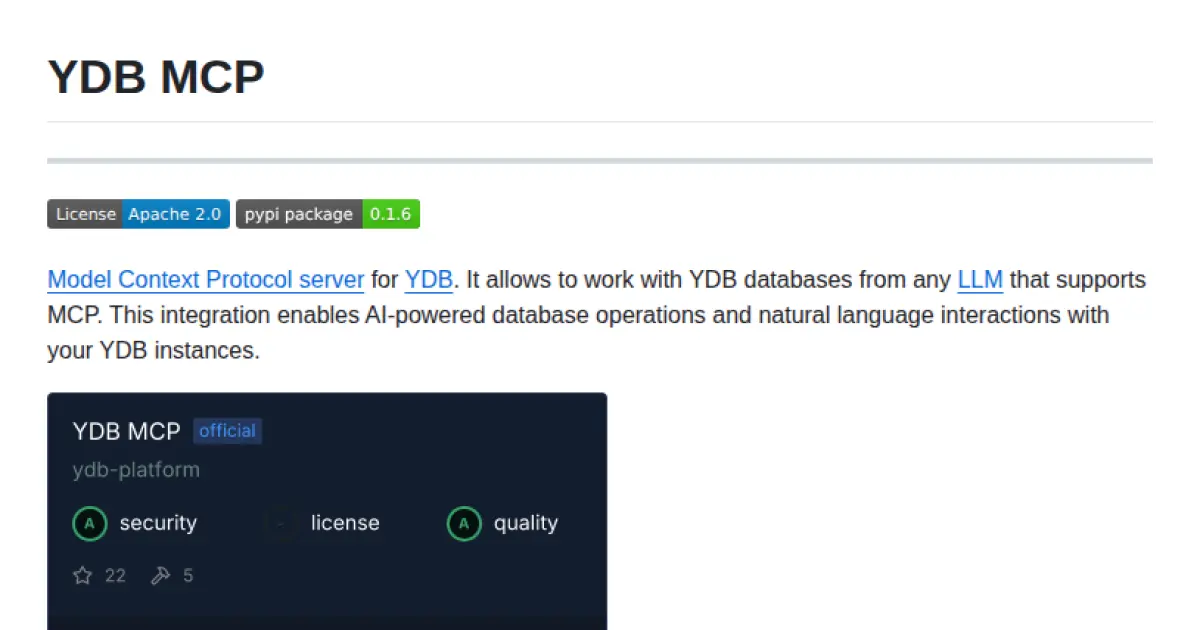This screenshot has height=630, width=1200.
Task: Click the license grade icon in card
Action: click(x=281, y=523)
